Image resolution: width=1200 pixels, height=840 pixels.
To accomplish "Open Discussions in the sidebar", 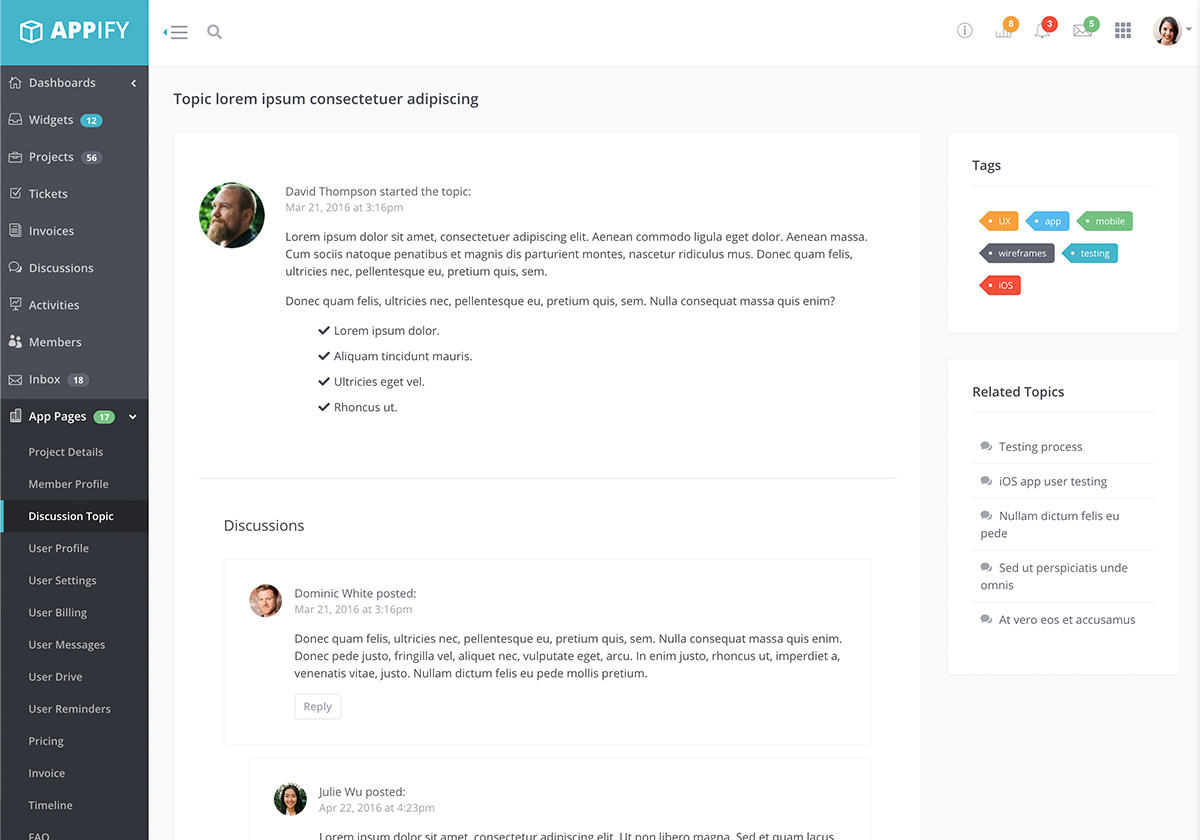I will [x=60, y=268].
